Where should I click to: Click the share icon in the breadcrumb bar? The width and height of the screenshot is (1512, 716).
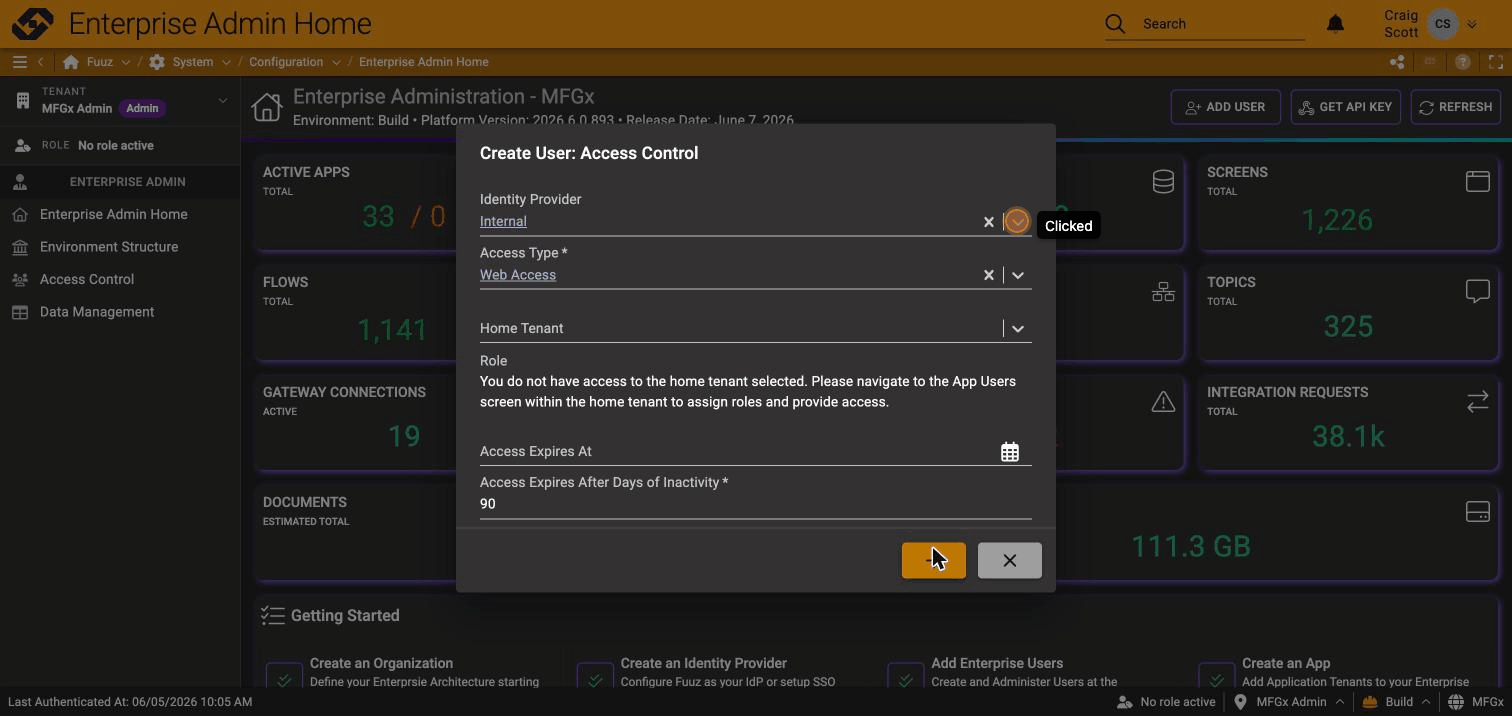pyautogui.click(x=1397, y=62)
